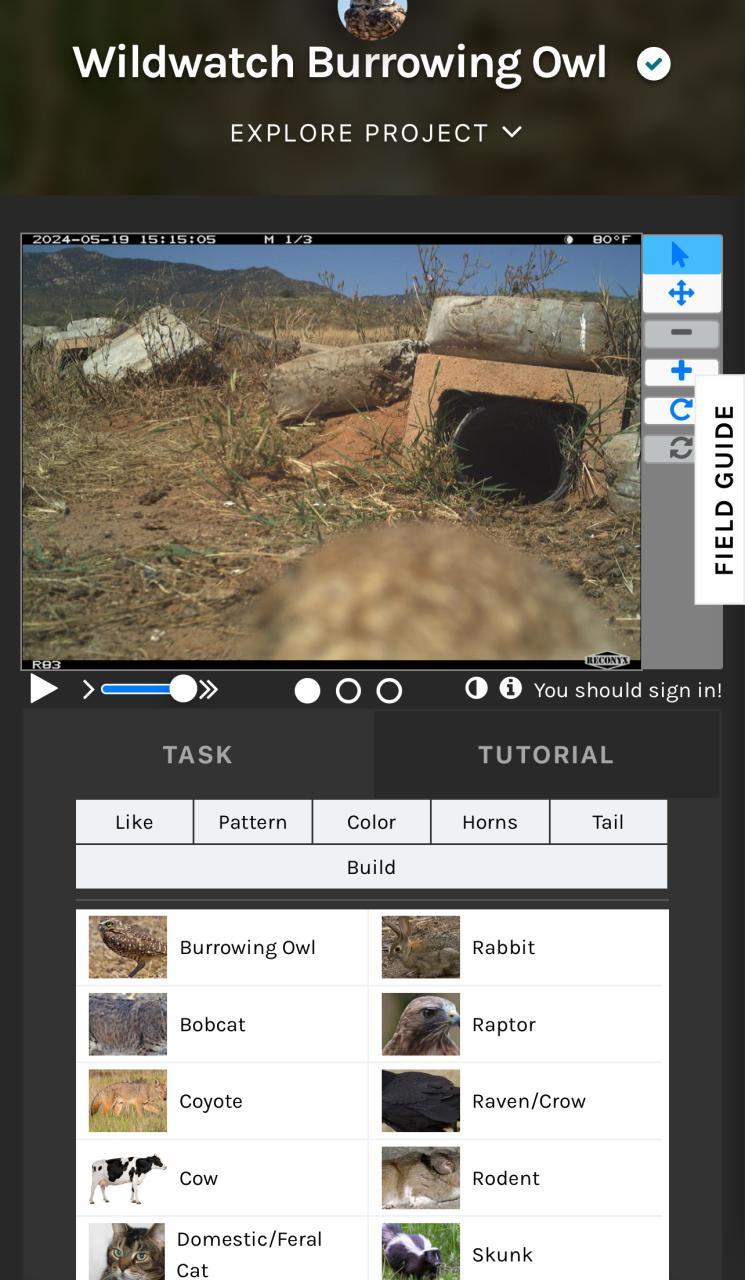Open the Horns filter
Image resolution: width=745 pixels, height=1280 pixels.
[x=490, y=822]
